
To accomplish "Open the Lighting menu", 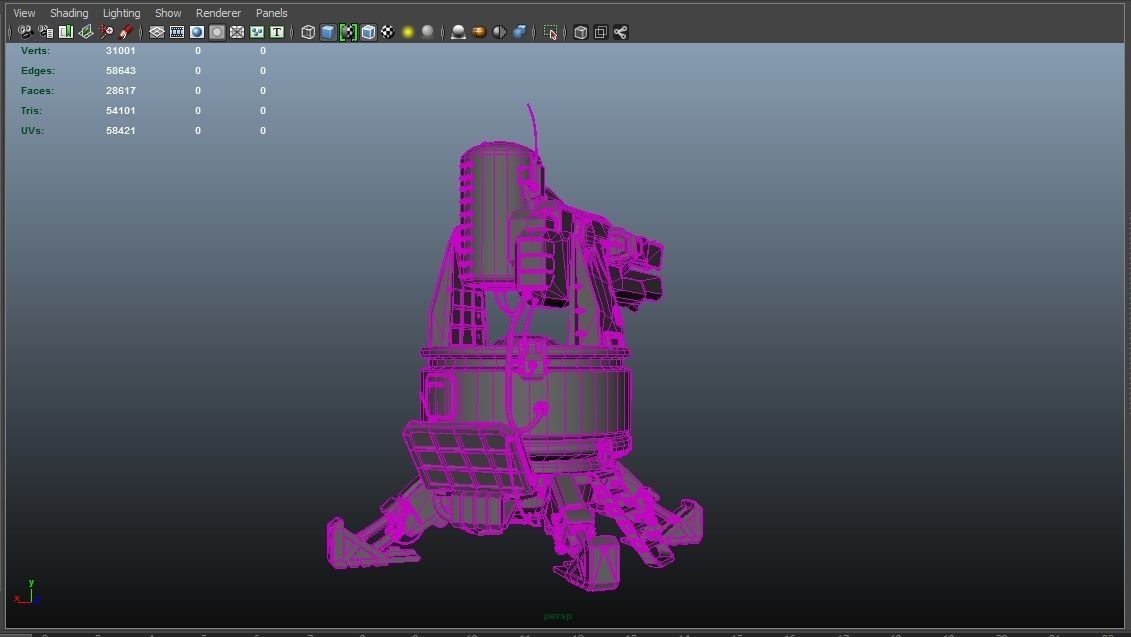I will [120, 12].
